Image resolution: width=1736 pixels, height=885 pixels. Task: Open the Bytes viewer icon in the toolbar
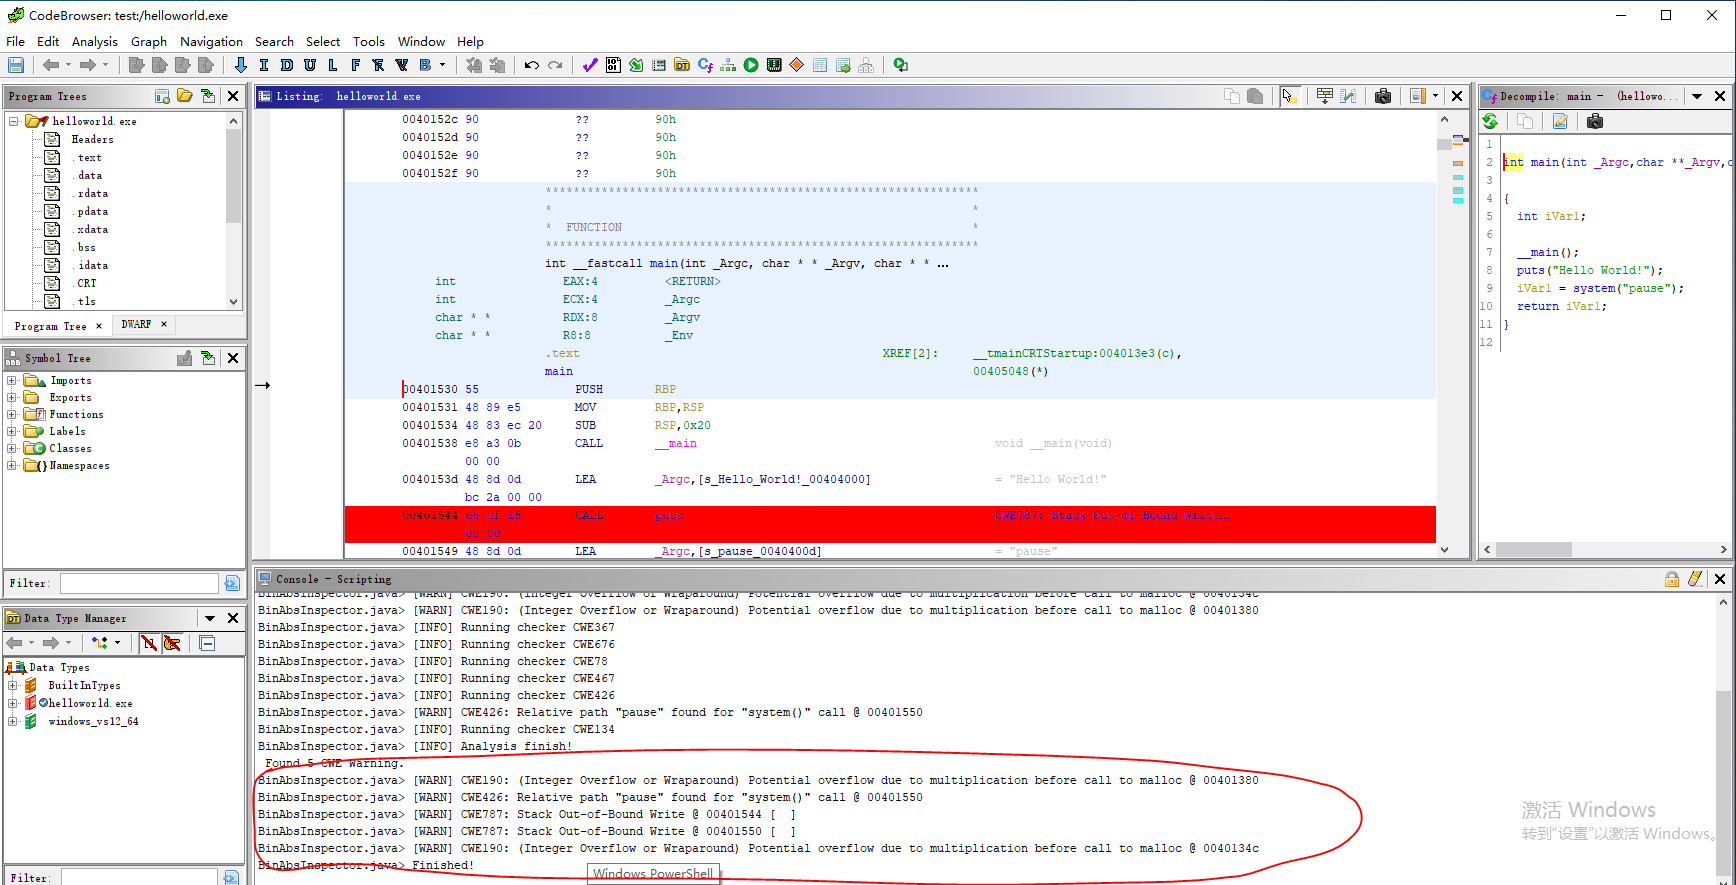(613, 65)
